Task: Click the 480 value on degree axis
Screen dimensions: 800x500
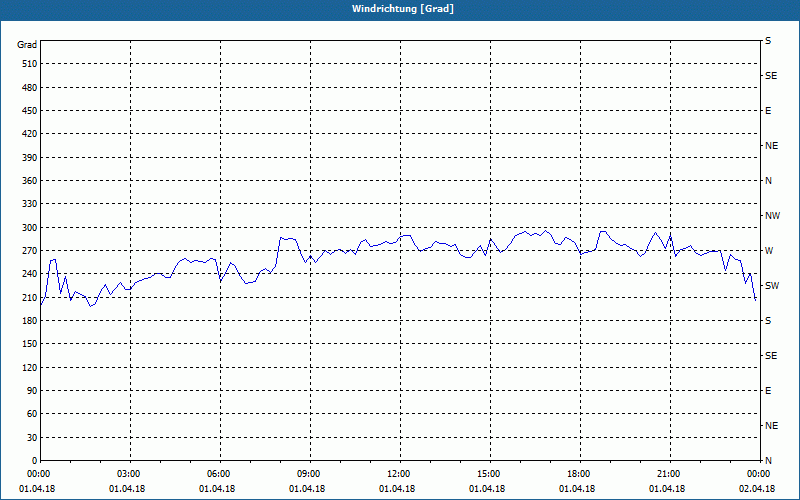Action: tap(30, 88)
